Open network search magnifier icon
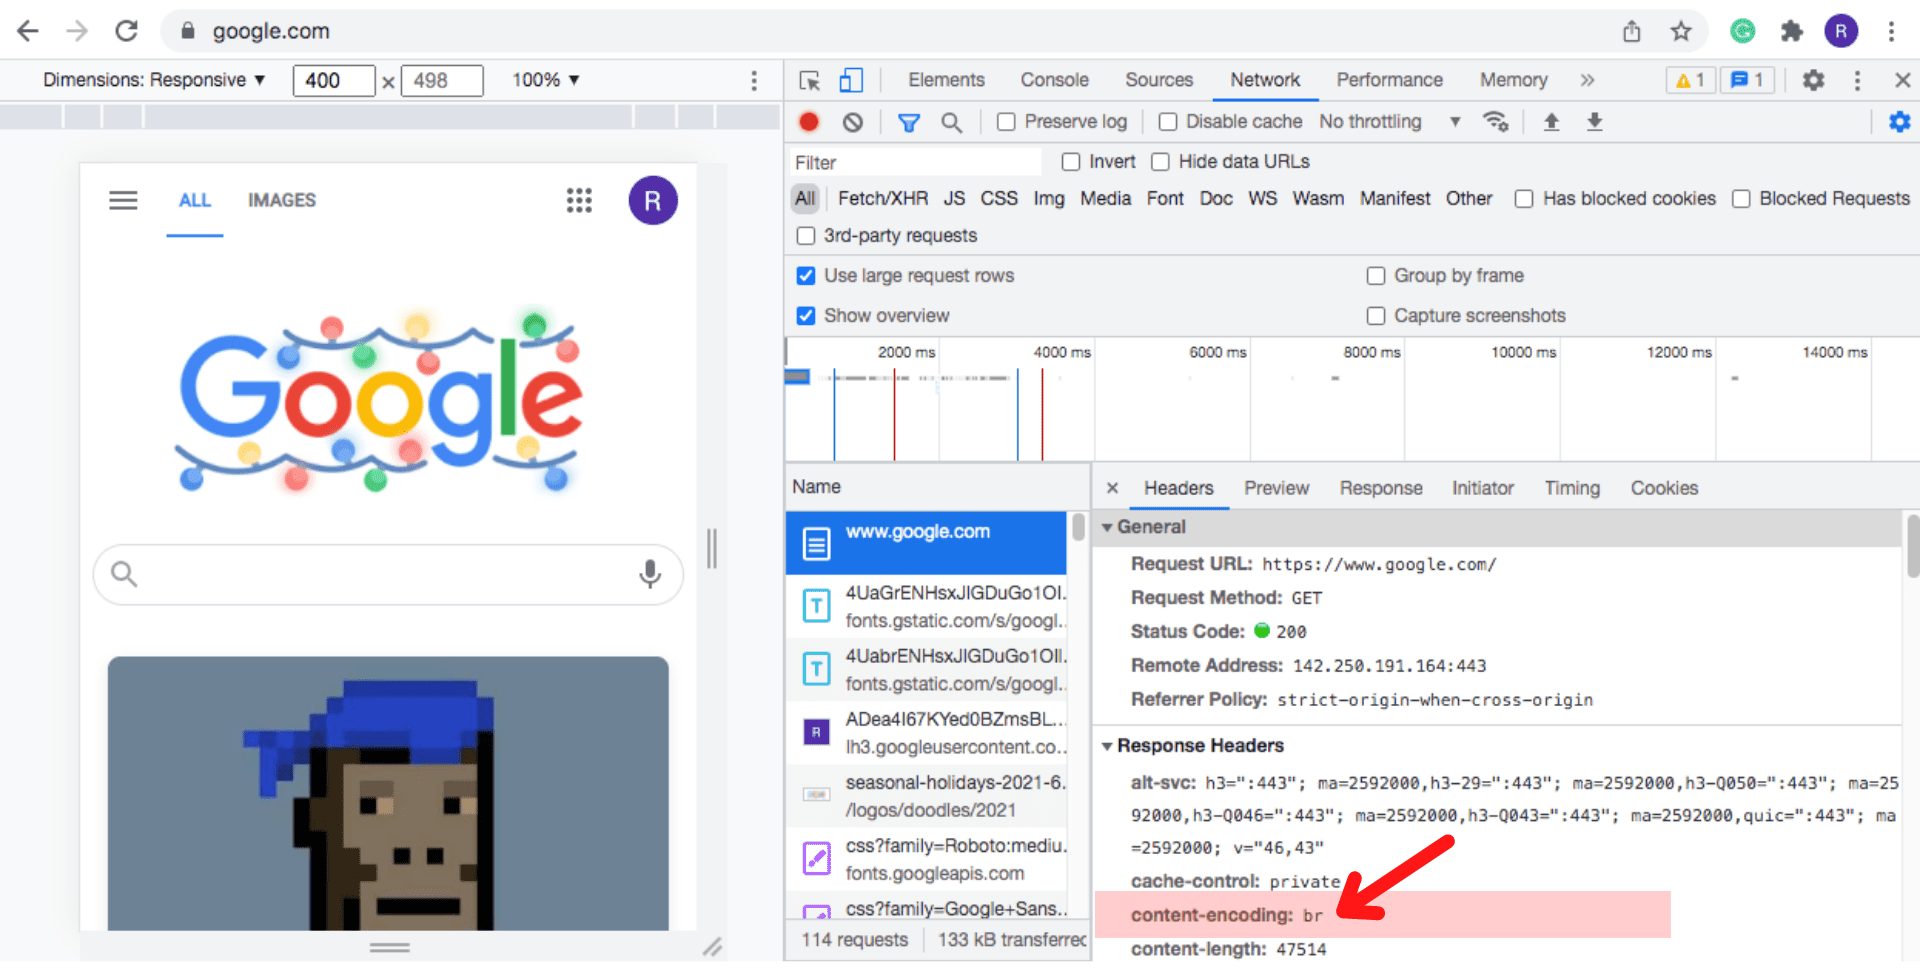The image size is (1920, 969). click(x=951, y=122)
